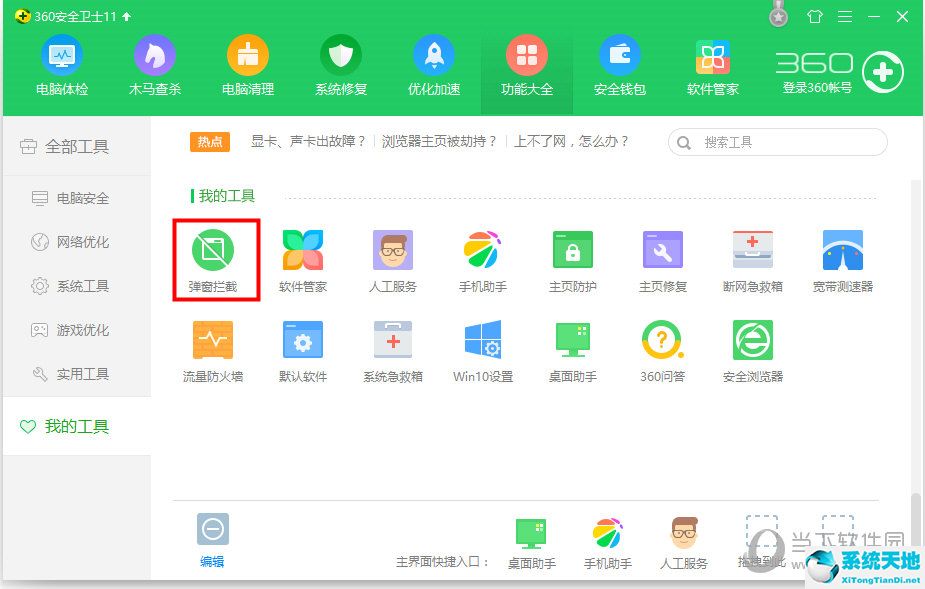This screenshot has width=925, height=589.
Task: Launch 主页修复 tool
Action: tap(662, 260)
